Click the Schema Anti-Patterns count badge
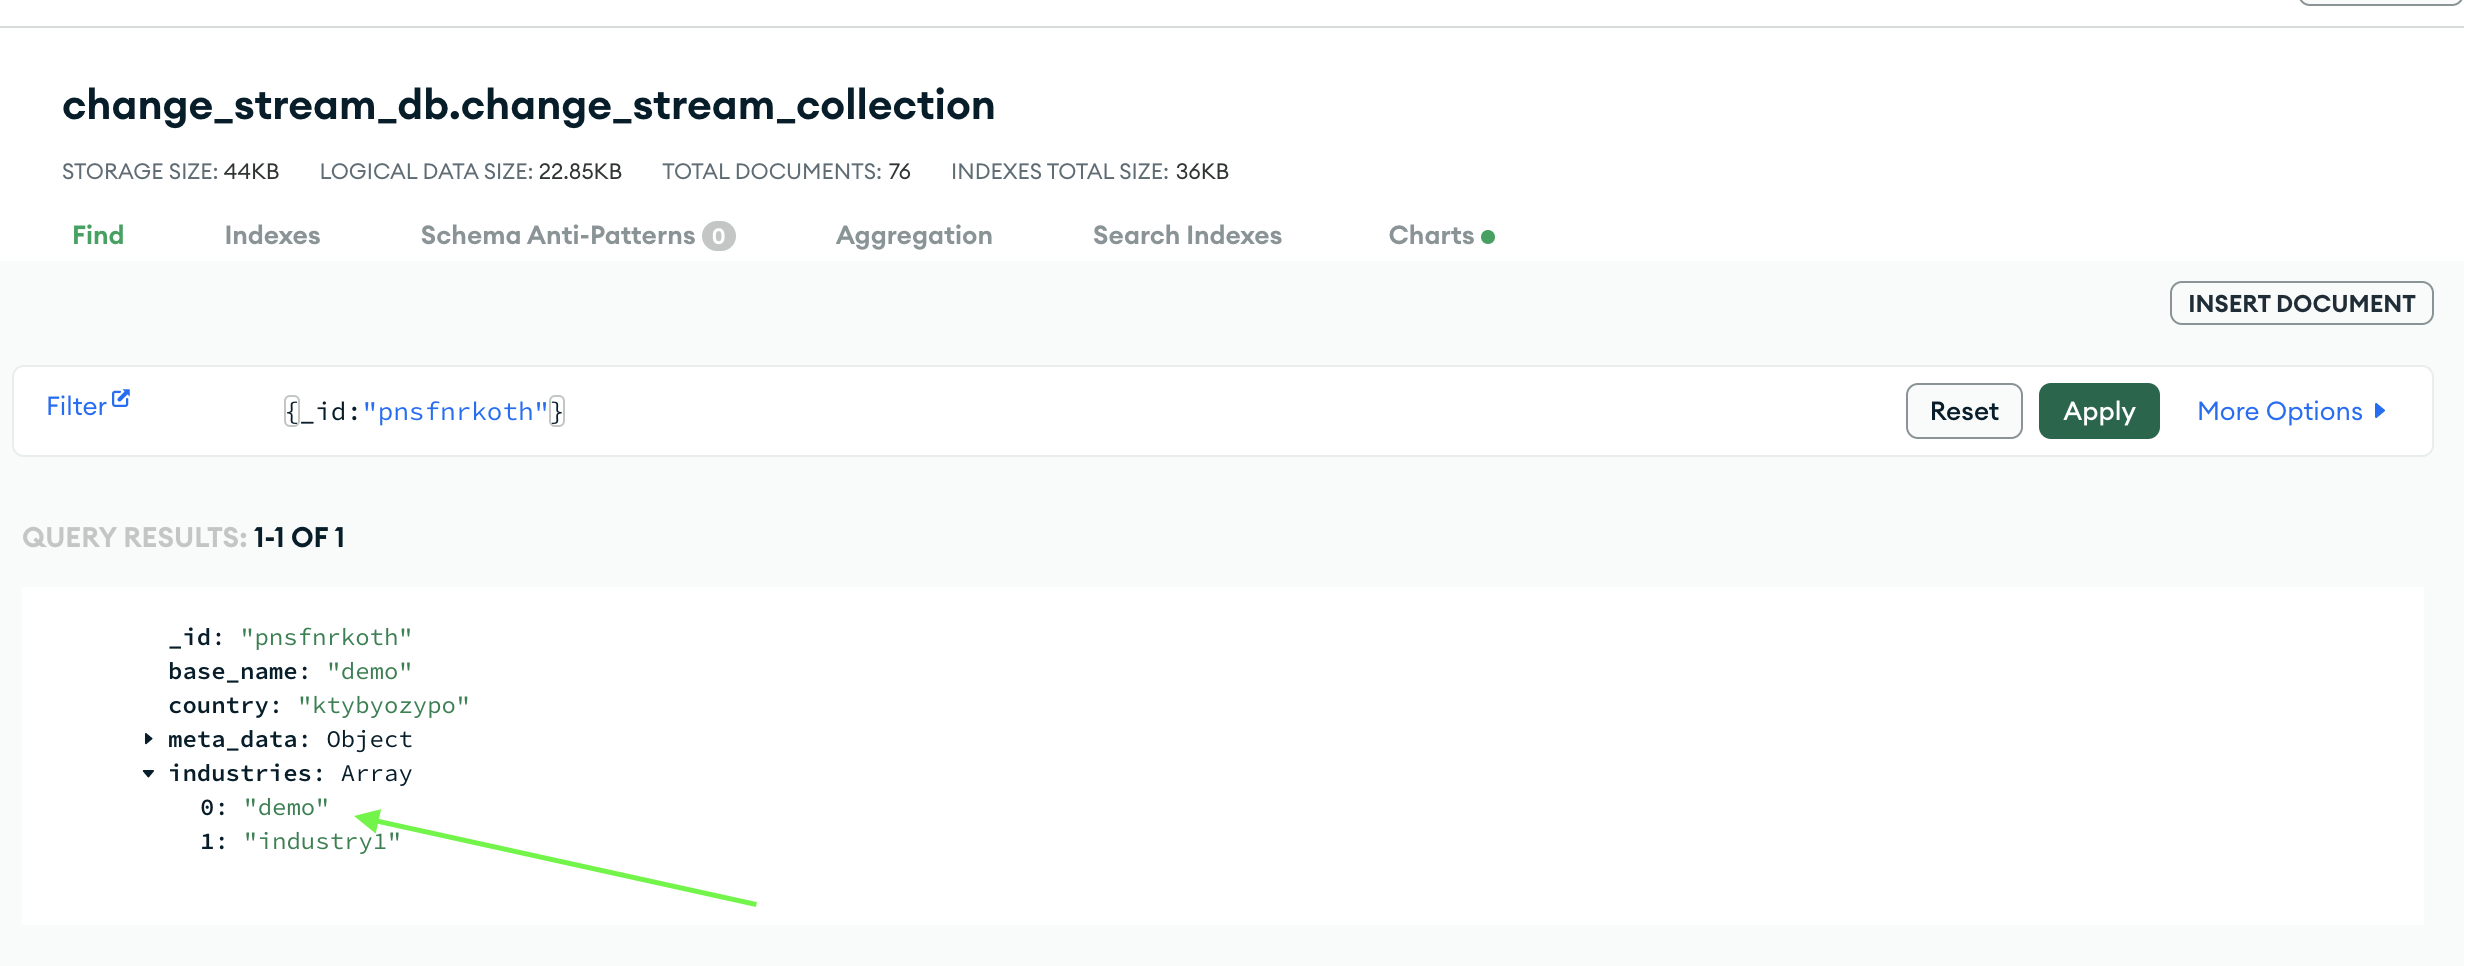 coord(718,236)
